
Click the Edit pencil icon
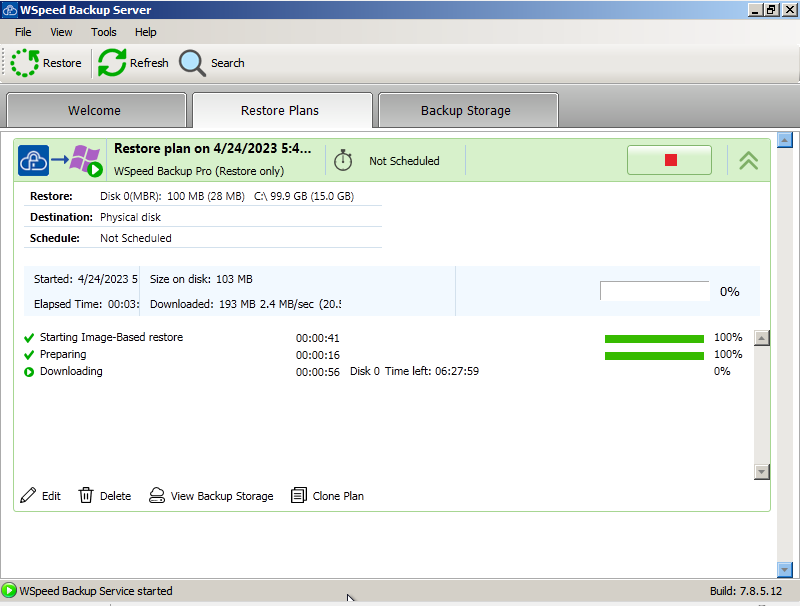tap(28, 495)
